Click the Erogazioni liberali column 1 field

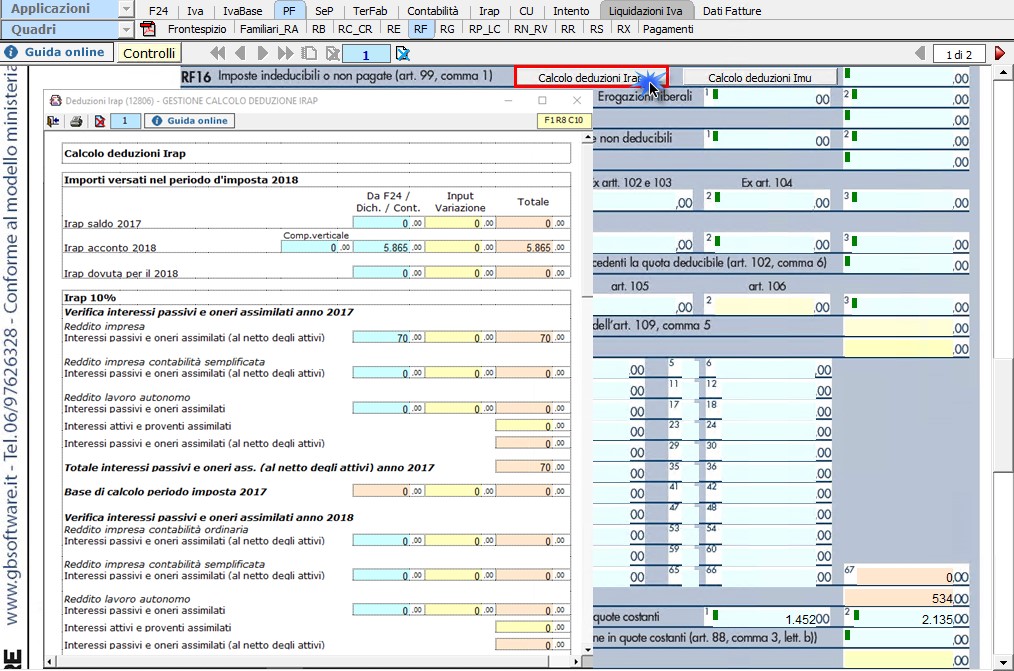pos(768,98)
